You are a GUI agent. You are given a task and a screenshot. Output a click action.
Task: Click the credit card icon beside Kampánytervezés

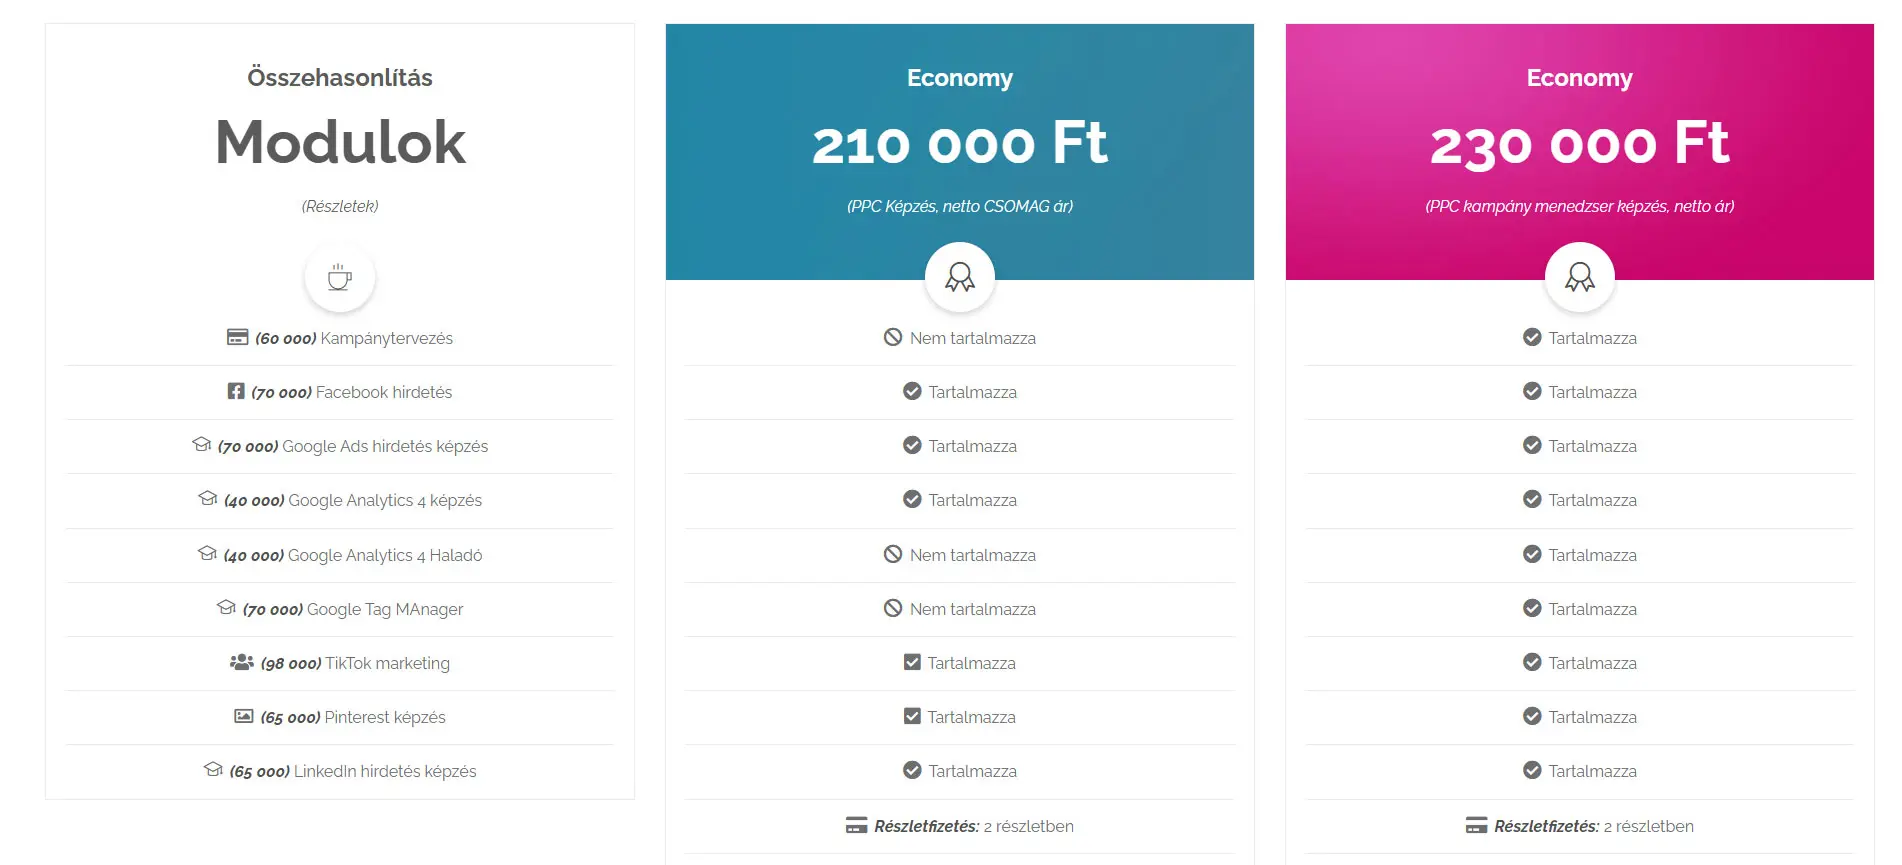point(237,337)
